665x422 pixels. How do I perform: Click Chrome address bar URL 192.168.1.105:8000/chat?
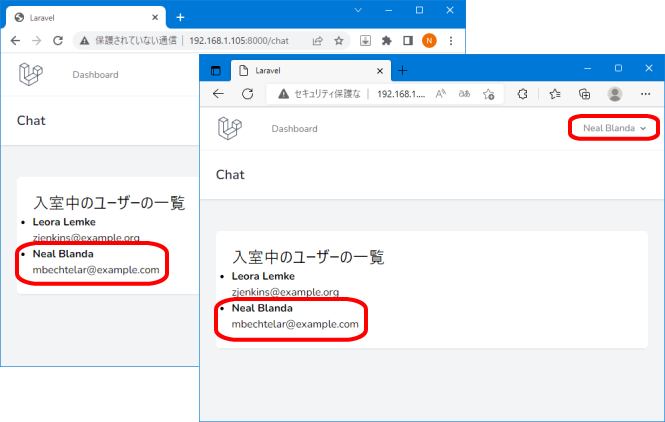[239, 41]
